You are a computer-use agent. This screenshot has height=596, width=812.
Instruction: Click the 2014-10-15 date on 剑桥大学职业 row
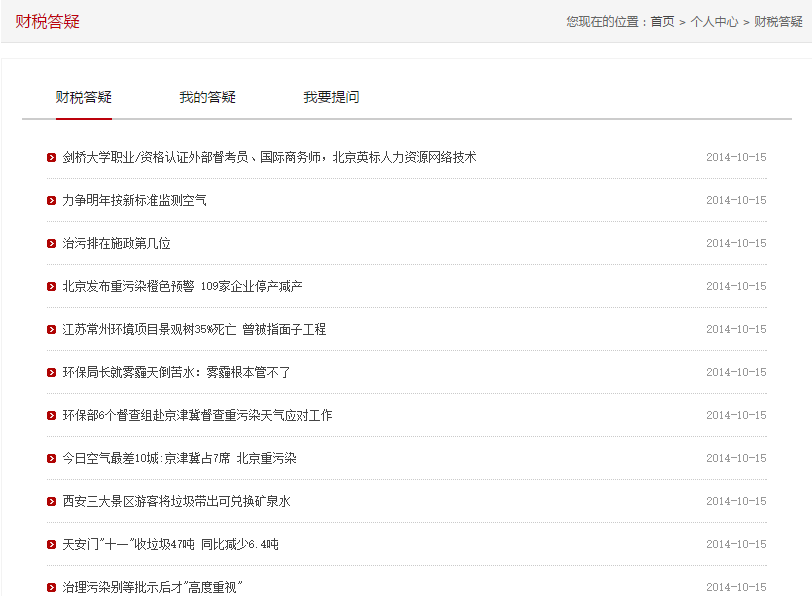(736, 157)
